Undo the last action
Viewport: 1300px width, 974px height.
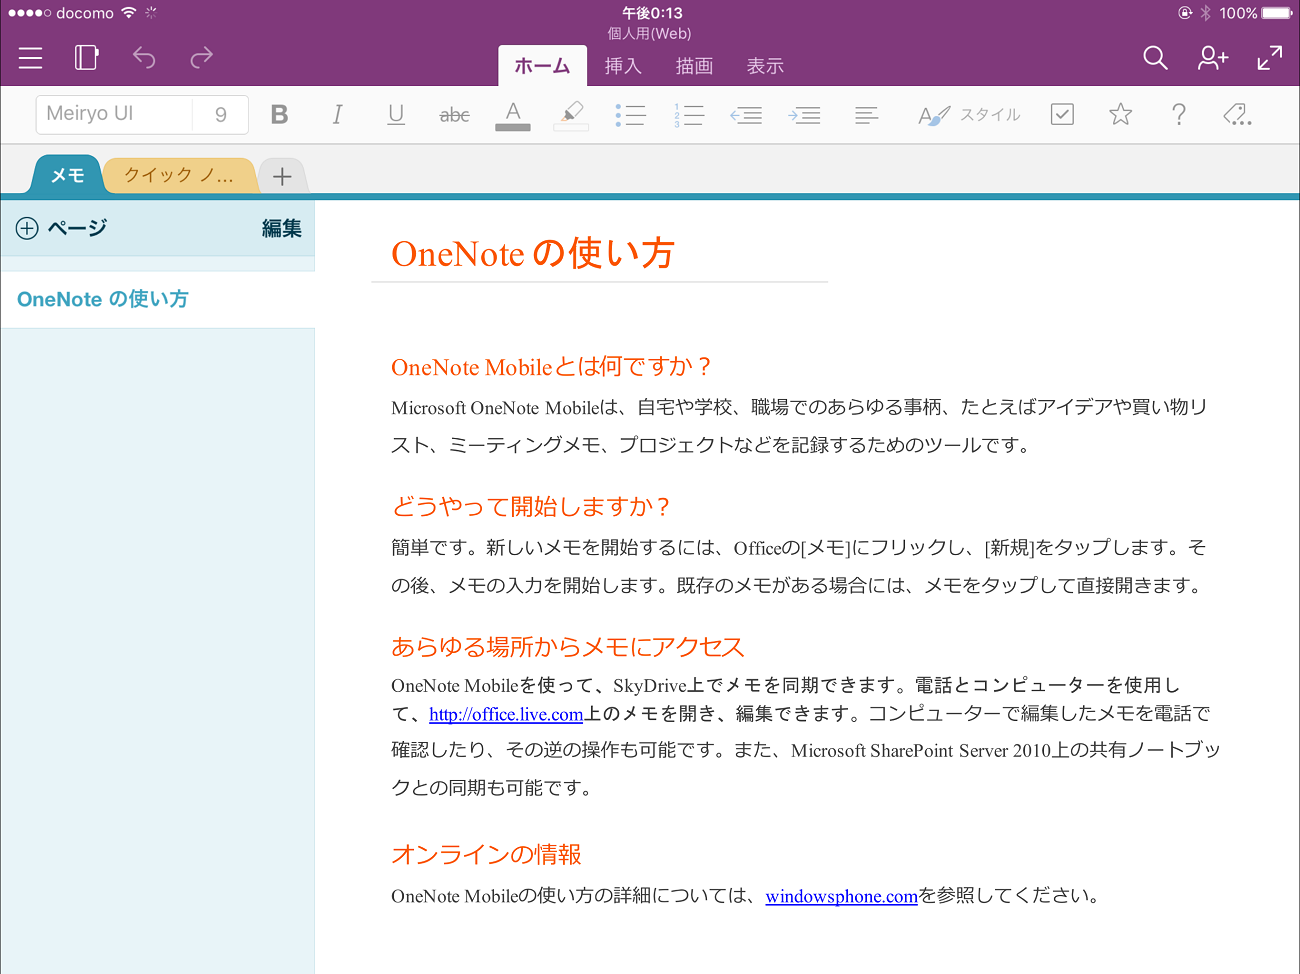144,58
